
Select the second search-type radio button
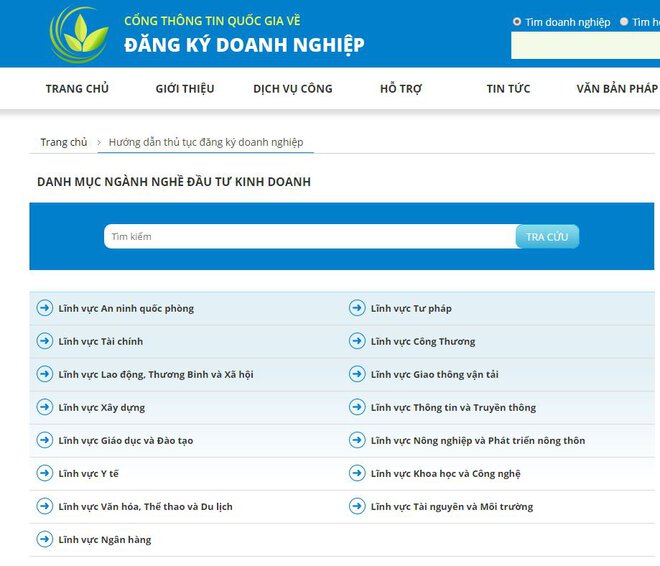click(x=624, y=21)
